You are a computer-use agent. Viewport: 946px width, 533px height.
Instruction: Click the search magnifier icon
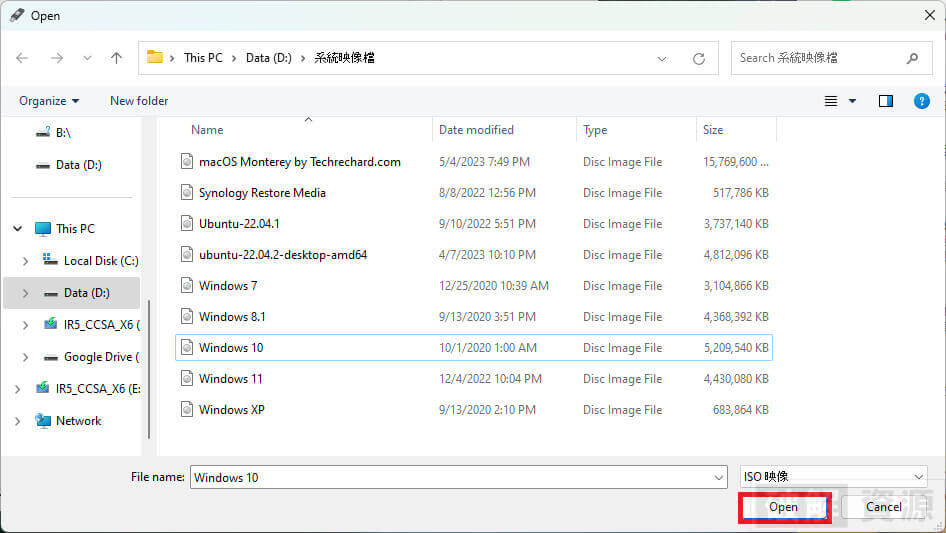pyautogui.click(x=912, y=58)
